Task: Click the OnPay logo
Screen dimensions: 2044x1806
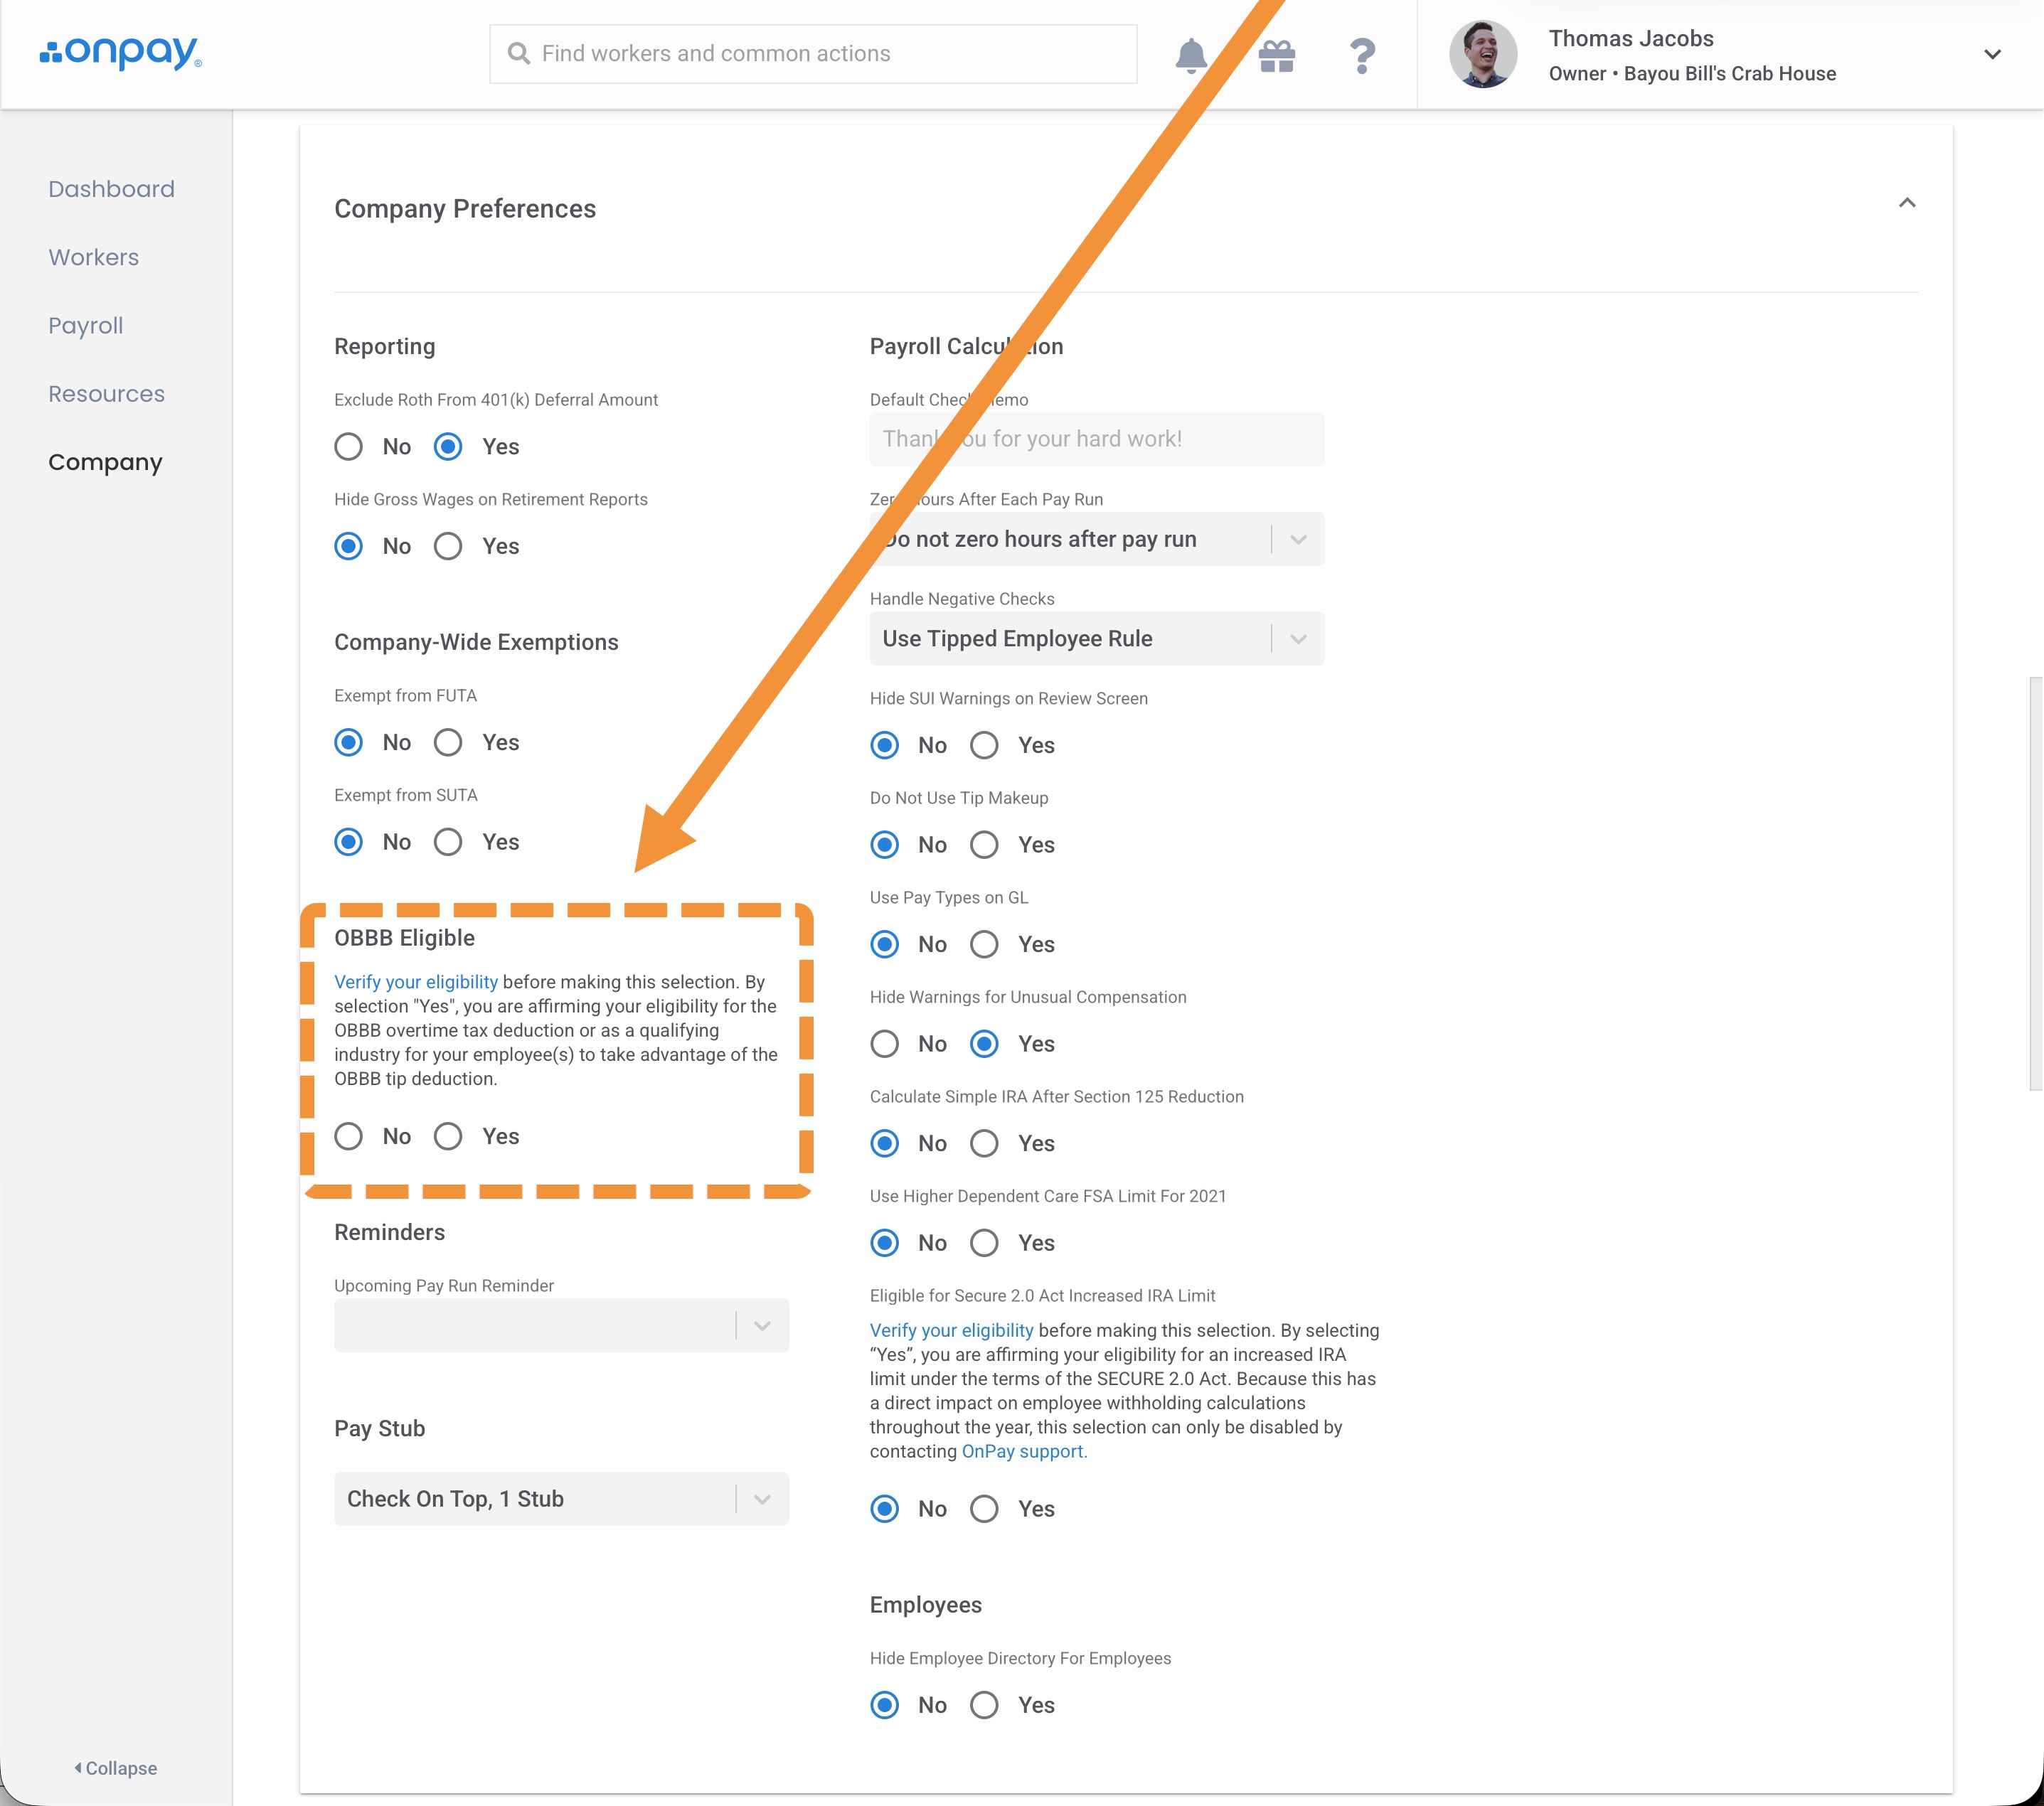Action: pos(120,53)
